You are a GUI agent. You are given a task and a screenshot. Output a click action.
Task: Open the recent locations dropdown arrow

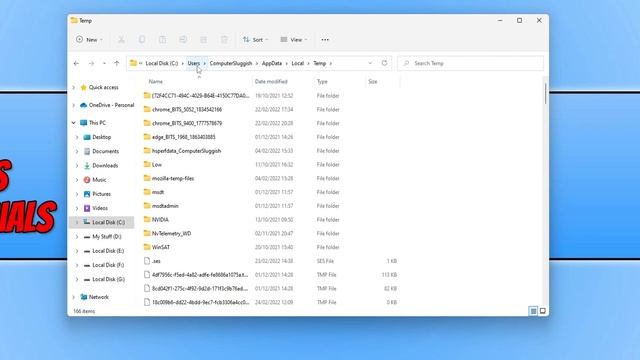pos(104,63)
